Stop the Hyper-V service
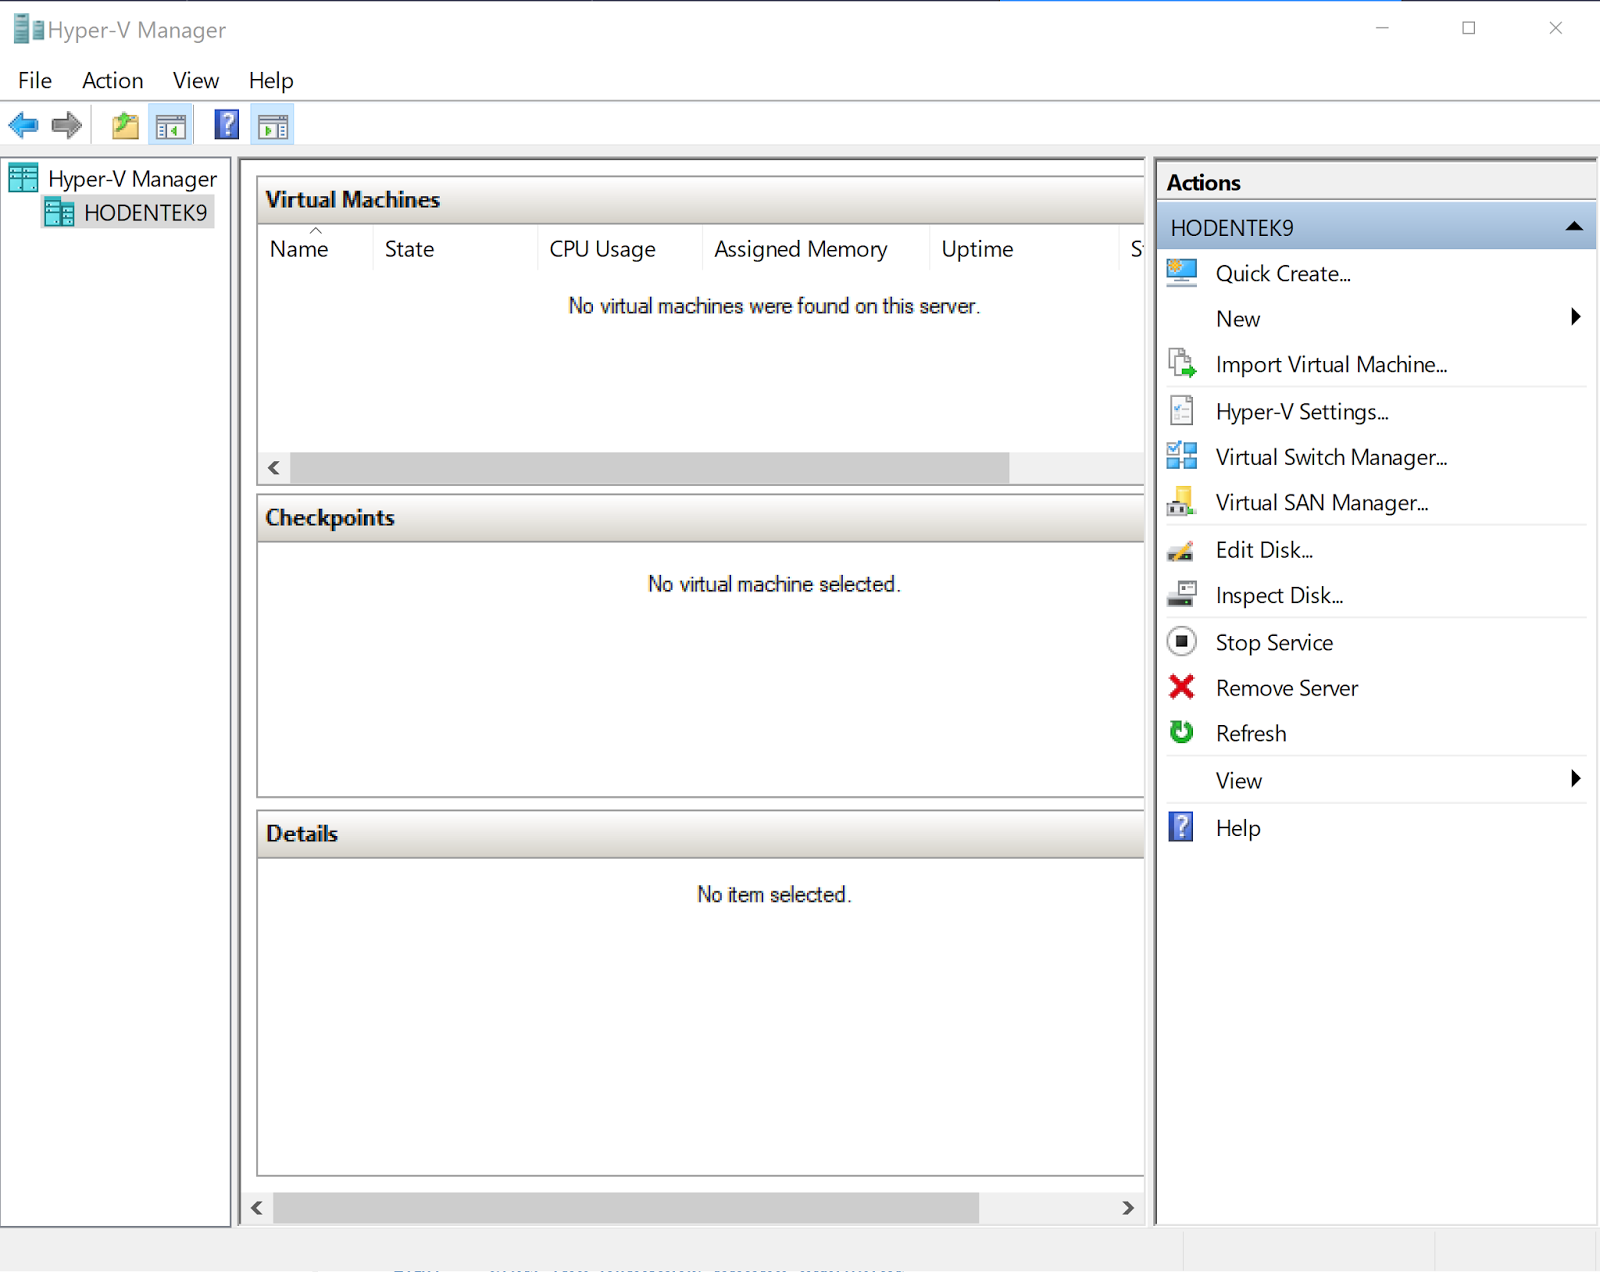Viewport: 1600px width, 1272px height. pyautogui.click(x=1273, y=642)
